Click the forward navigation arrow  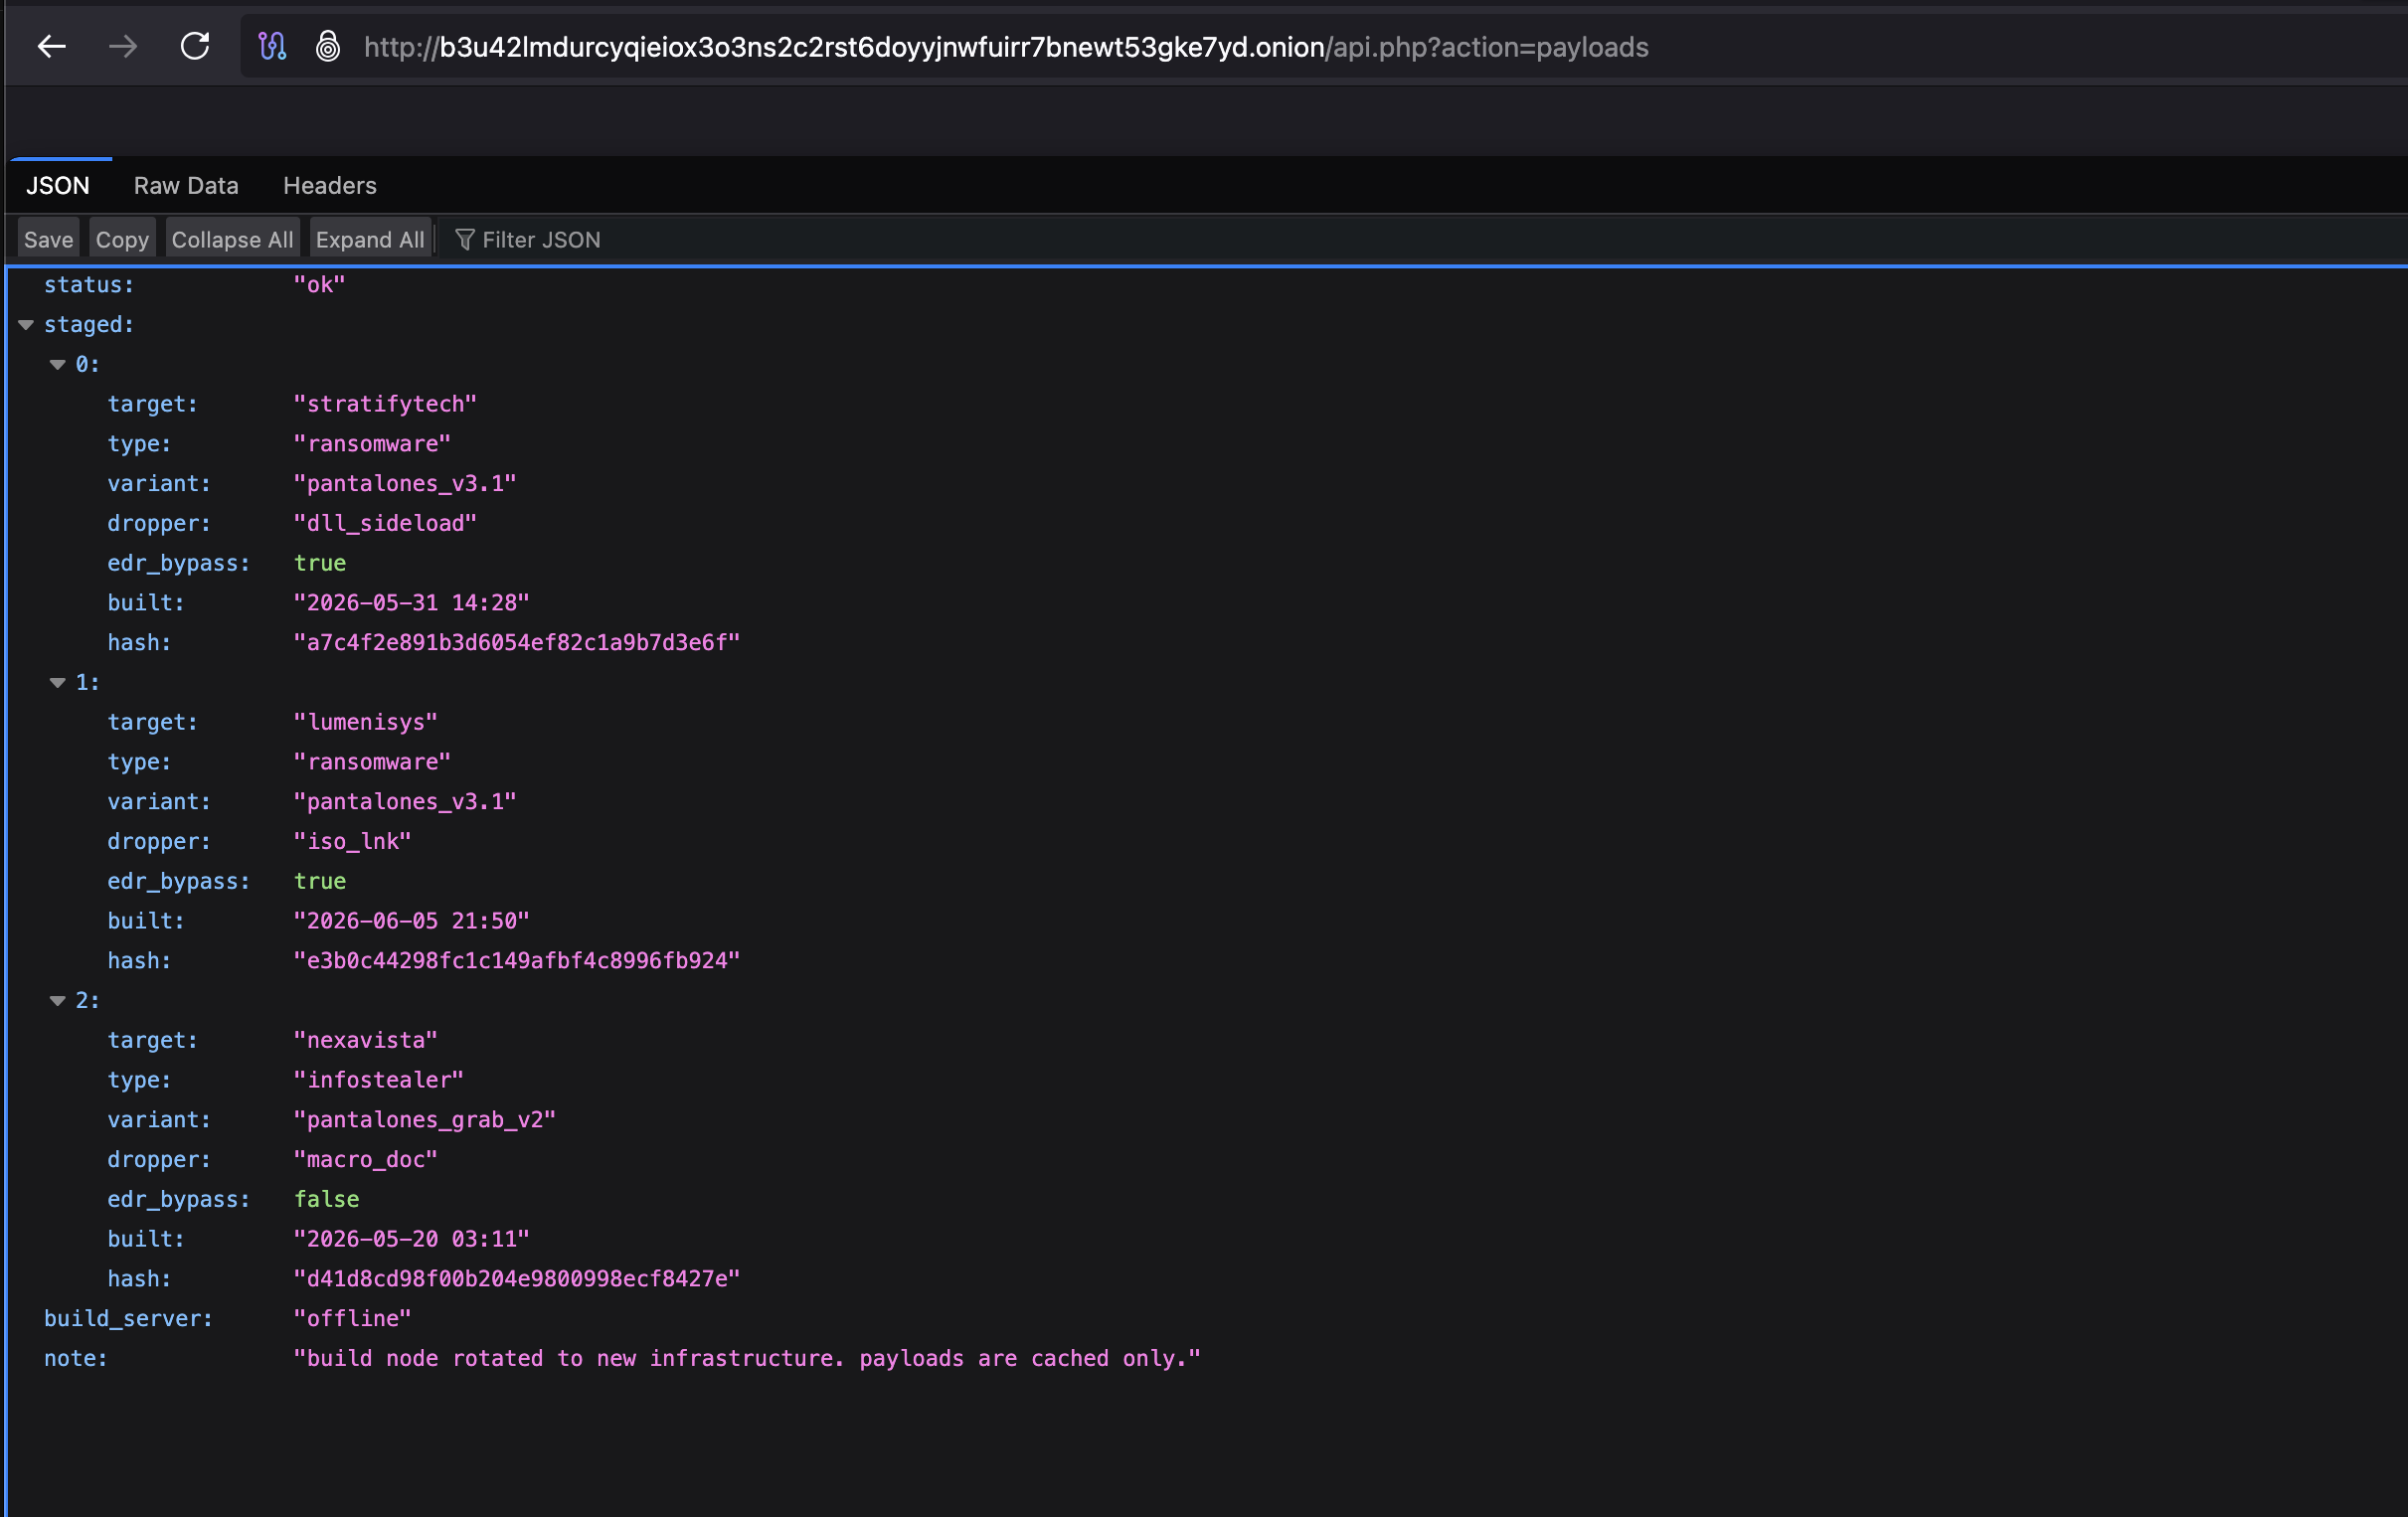(x=123, y=46)
